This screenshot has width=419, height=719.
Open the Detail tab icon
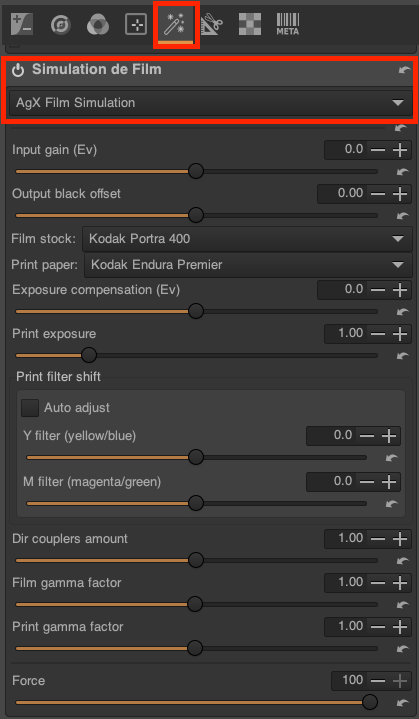pyautogui.click(x=61, y=24)
